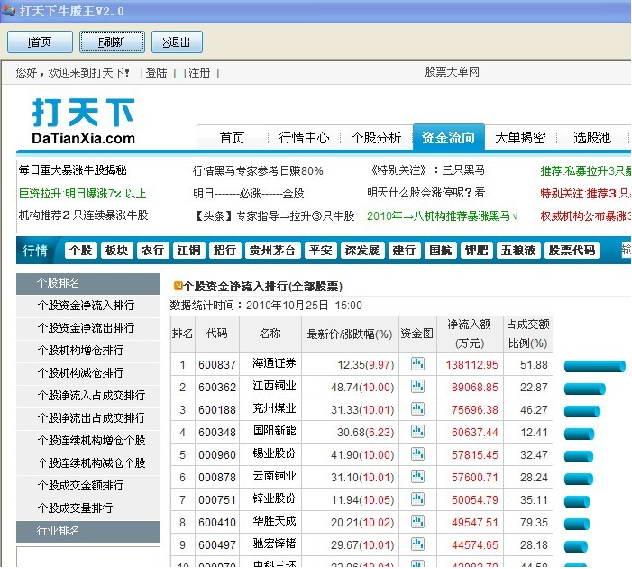This screenshot has width=632, height=569.
Task: Click net inflow value 138112.95
Action: pyautogui.click(x=472, y=365)
